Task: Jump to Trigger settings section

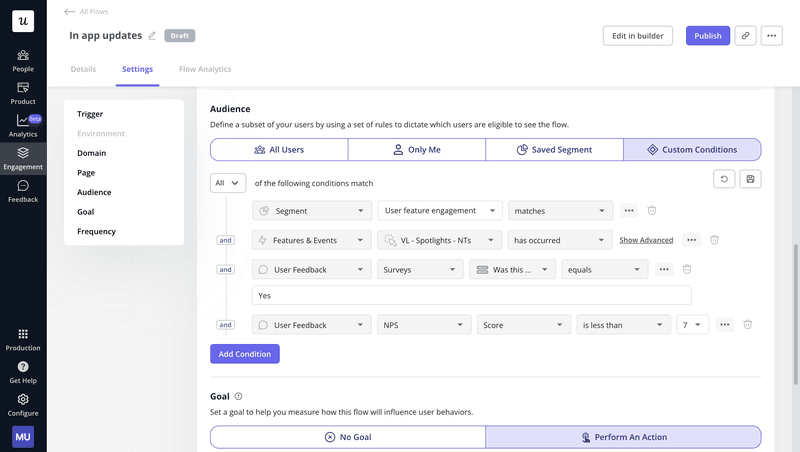Action: tap(90, 114)
